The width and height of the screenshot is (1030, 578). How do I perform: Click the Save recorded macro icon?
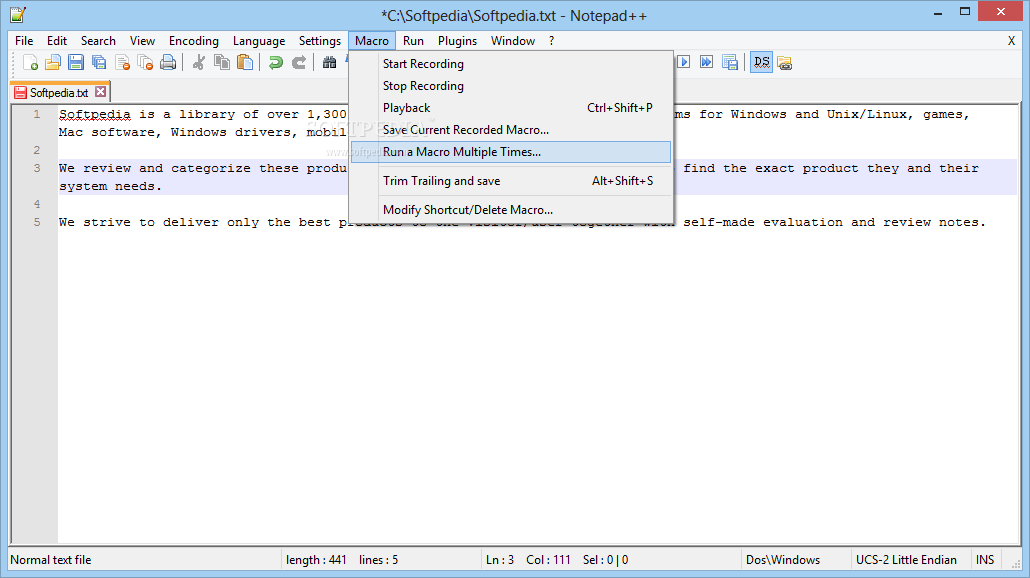click(x=730, y=62)
